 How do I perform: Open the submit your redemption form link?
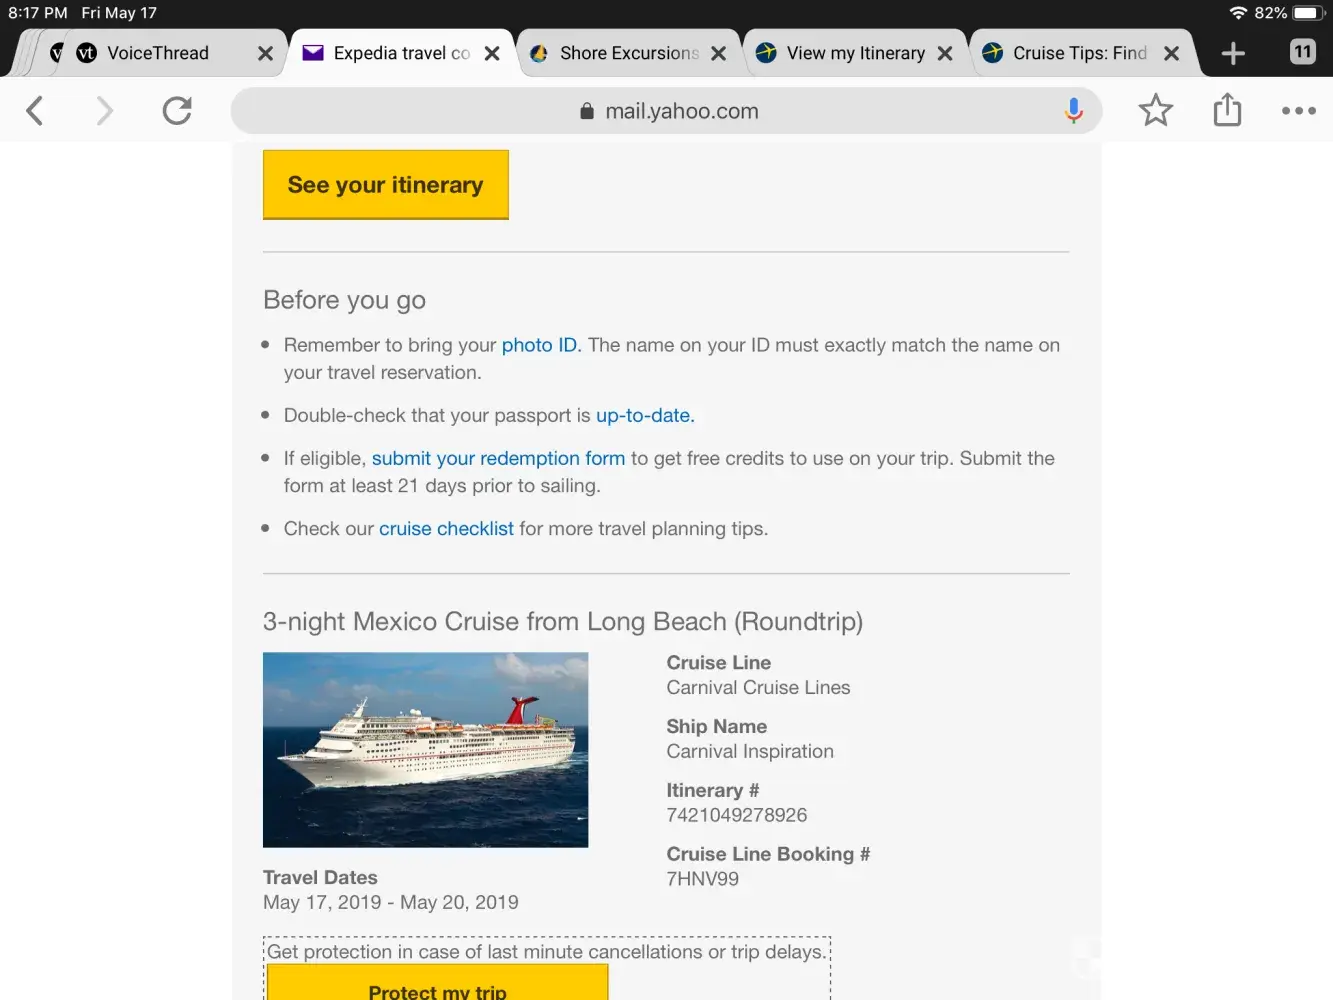[x=498, y=458]
